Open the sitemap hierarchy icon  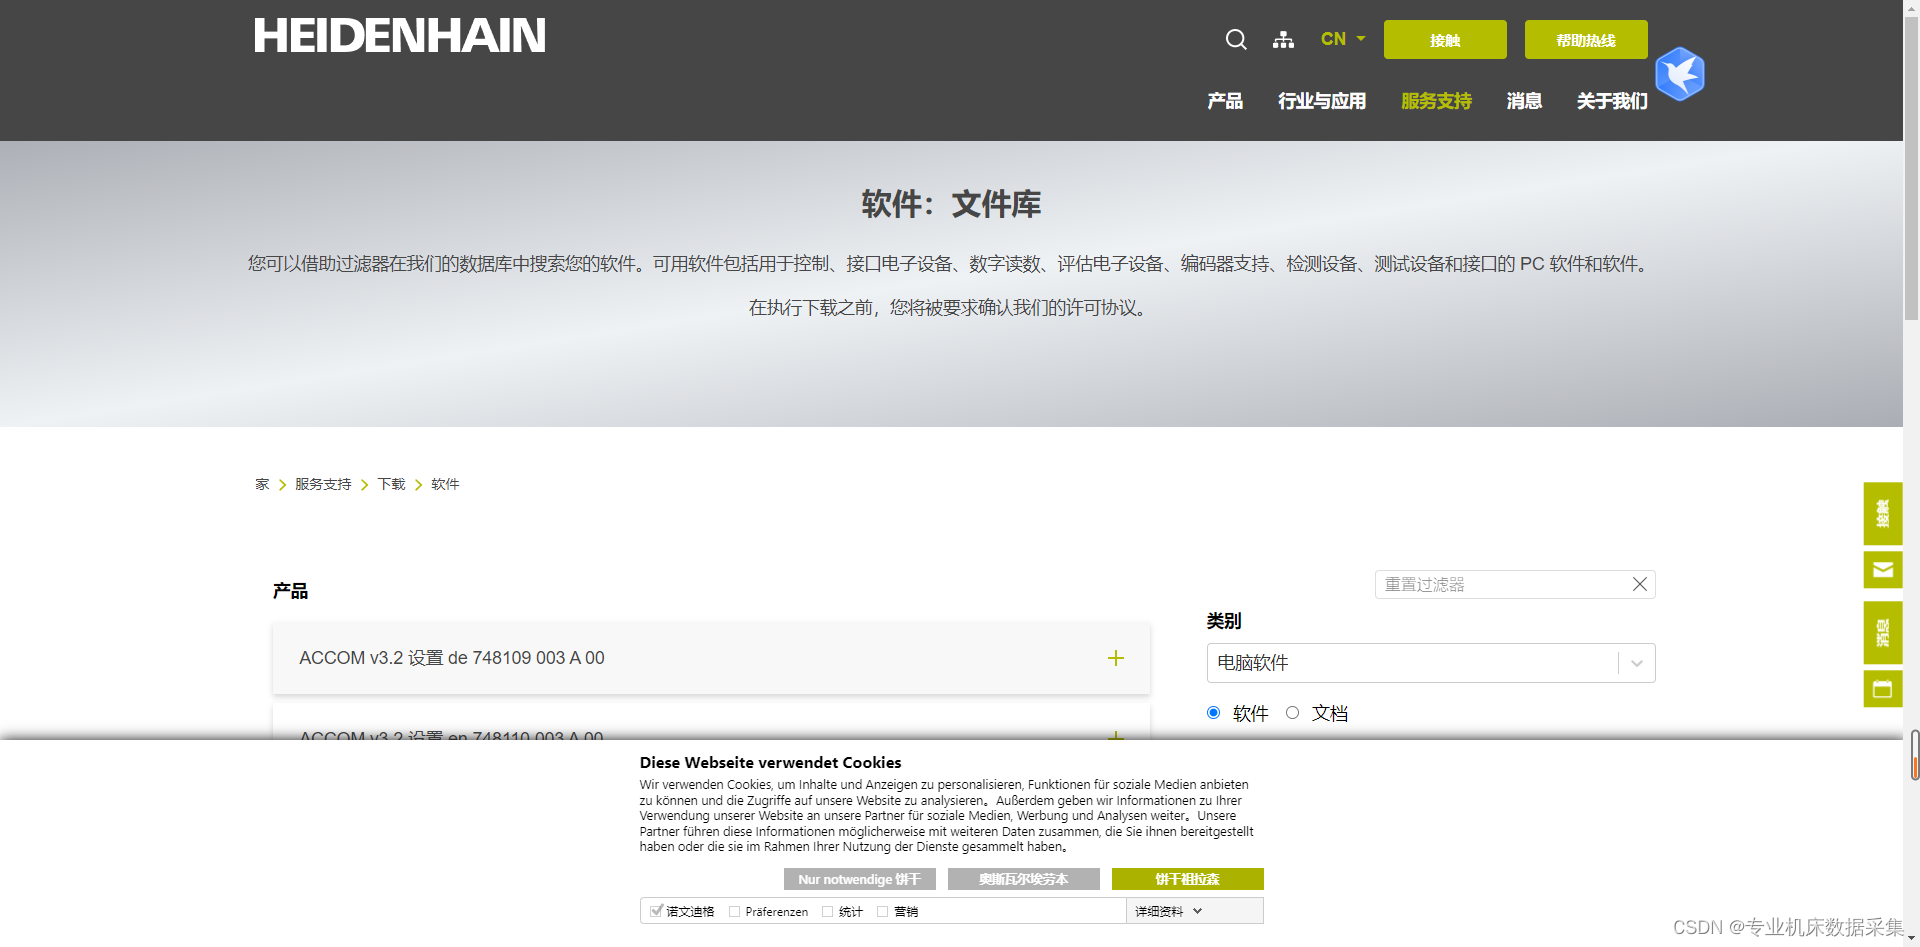1283,39
